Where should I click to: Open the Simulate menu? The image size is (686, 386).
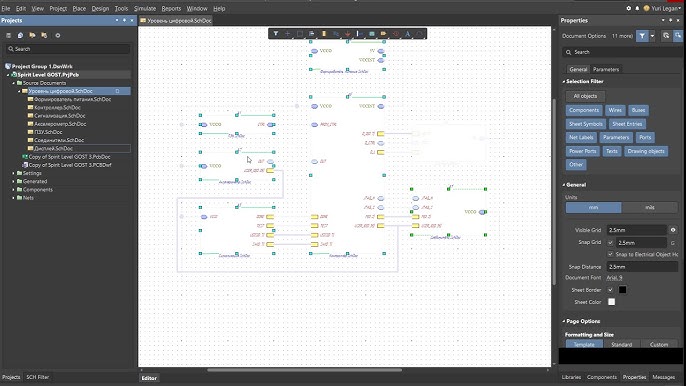pyautogui.click(x=145, y=8)
